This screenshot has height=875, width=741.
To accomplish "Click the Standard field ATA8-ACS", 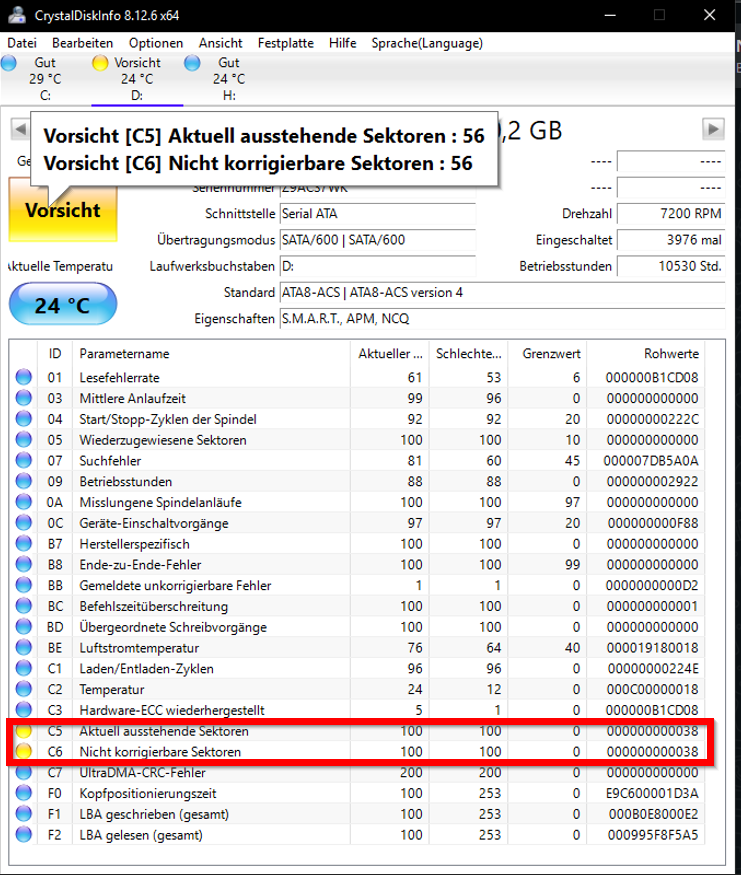I will [x=502, y=292].
